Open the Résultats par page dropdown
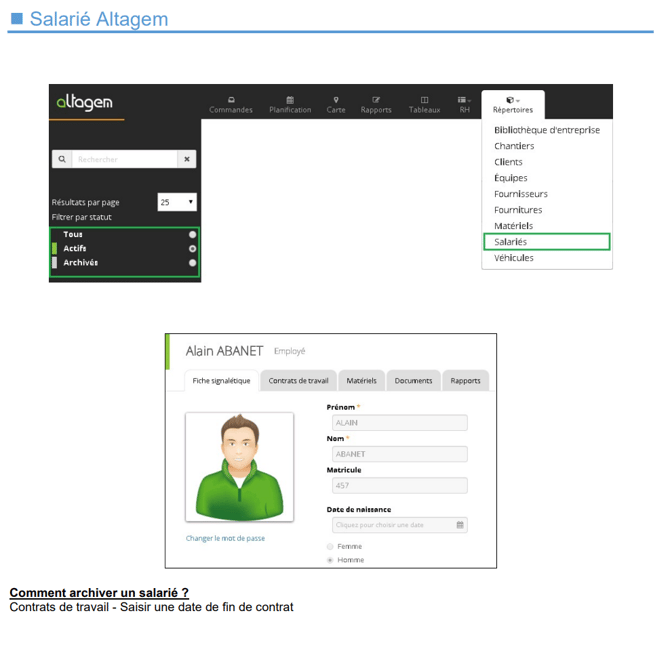 (177, 202)
